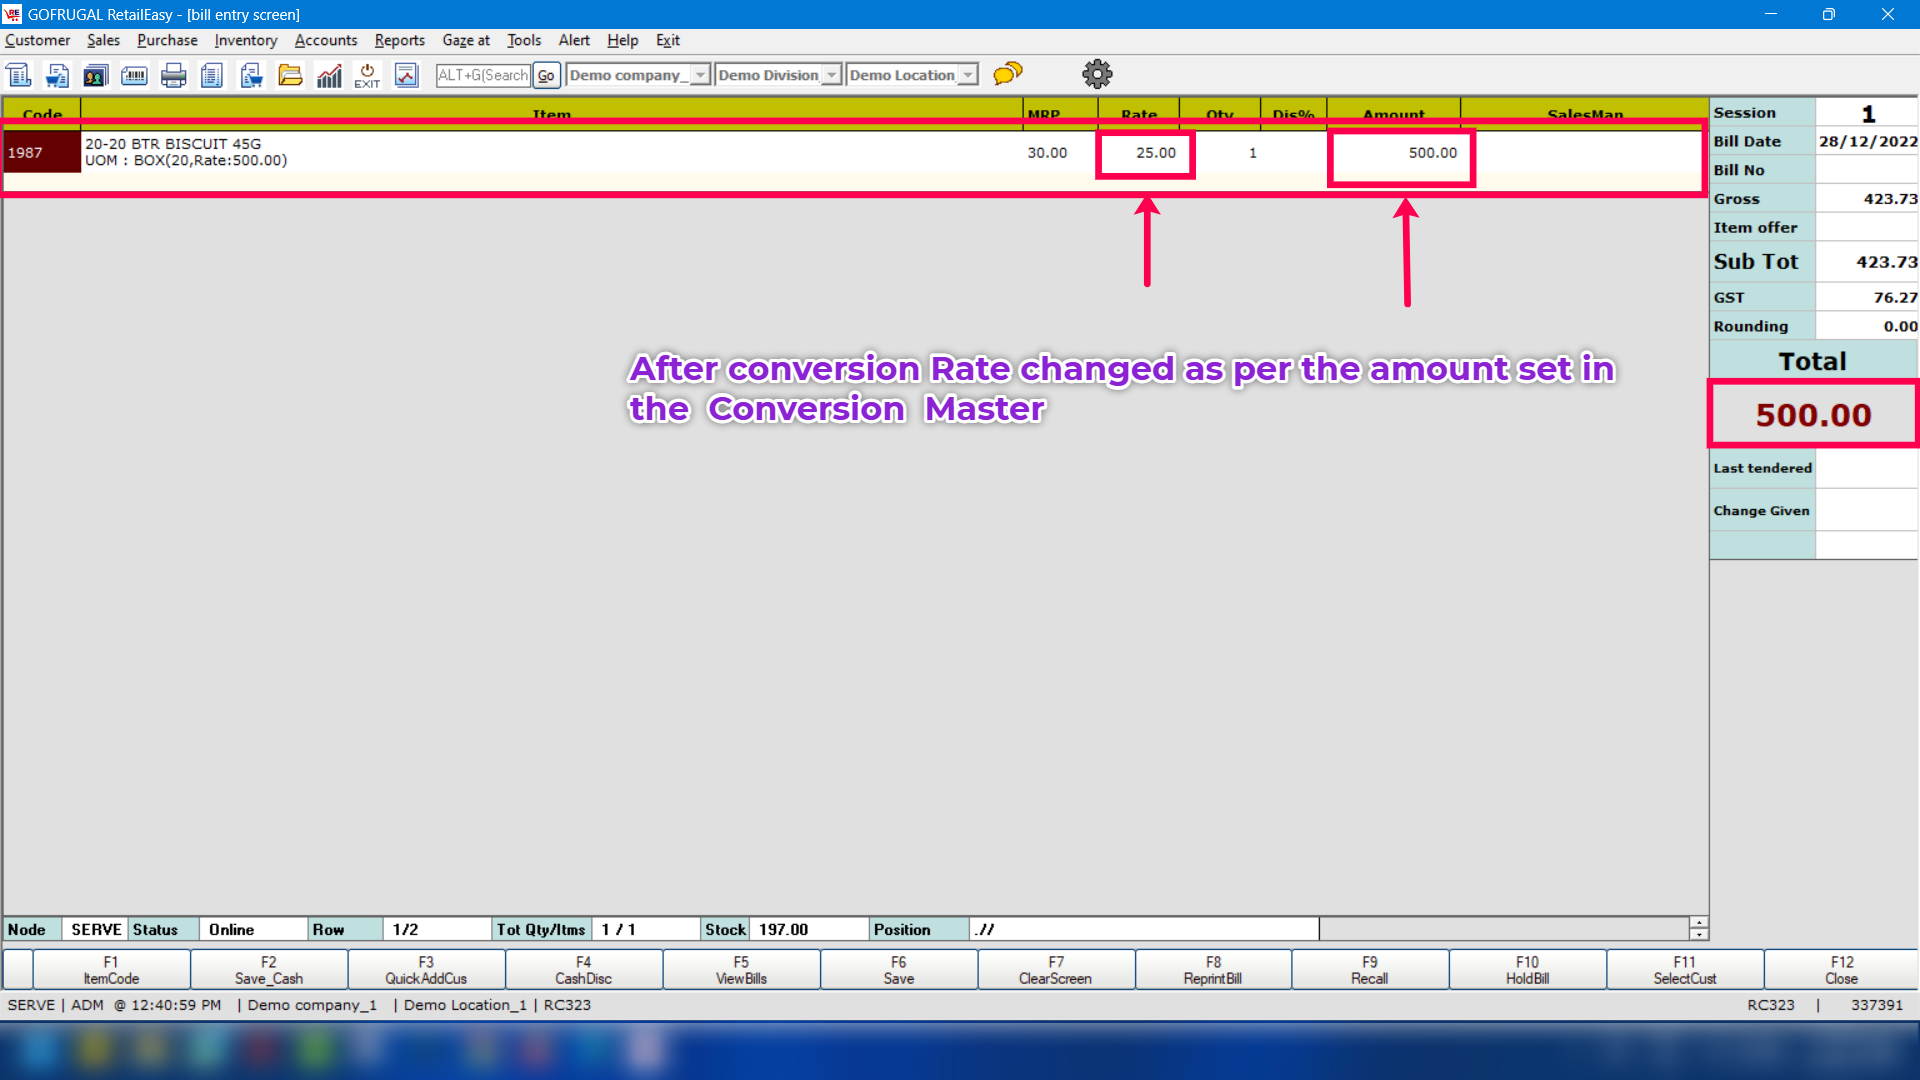Click the barcode icon in toolbar
This screenshot has height=1080, width=1920.
tap(134, 75)
